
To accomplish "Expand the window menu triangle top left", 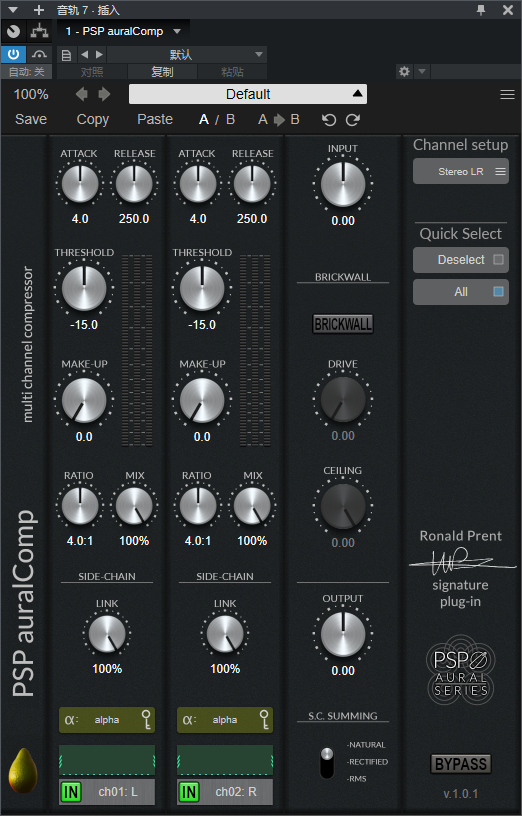I will pyautogui.click(x=14, y=10).
